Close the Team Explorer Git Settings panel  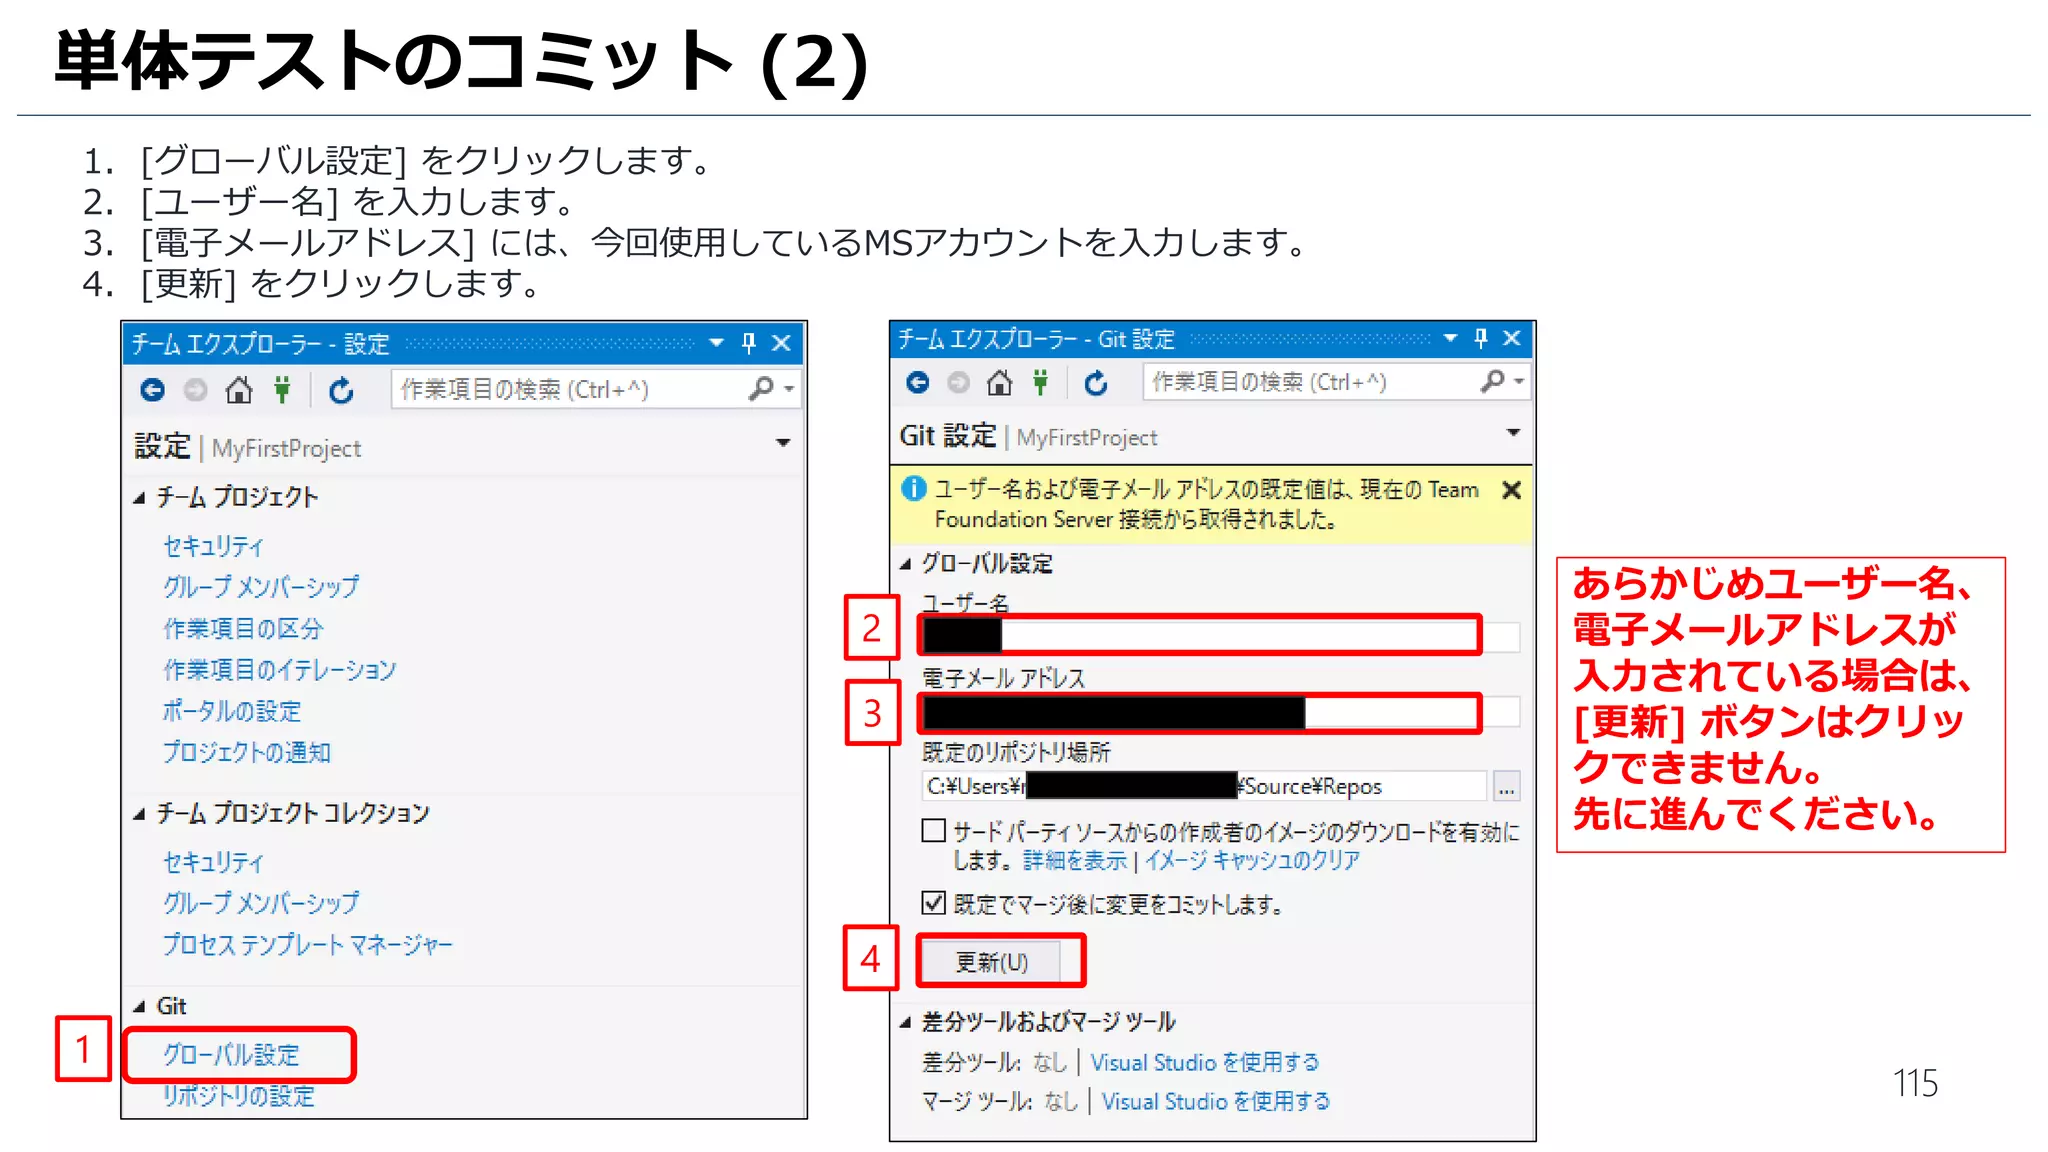(x=1512, y=338)
